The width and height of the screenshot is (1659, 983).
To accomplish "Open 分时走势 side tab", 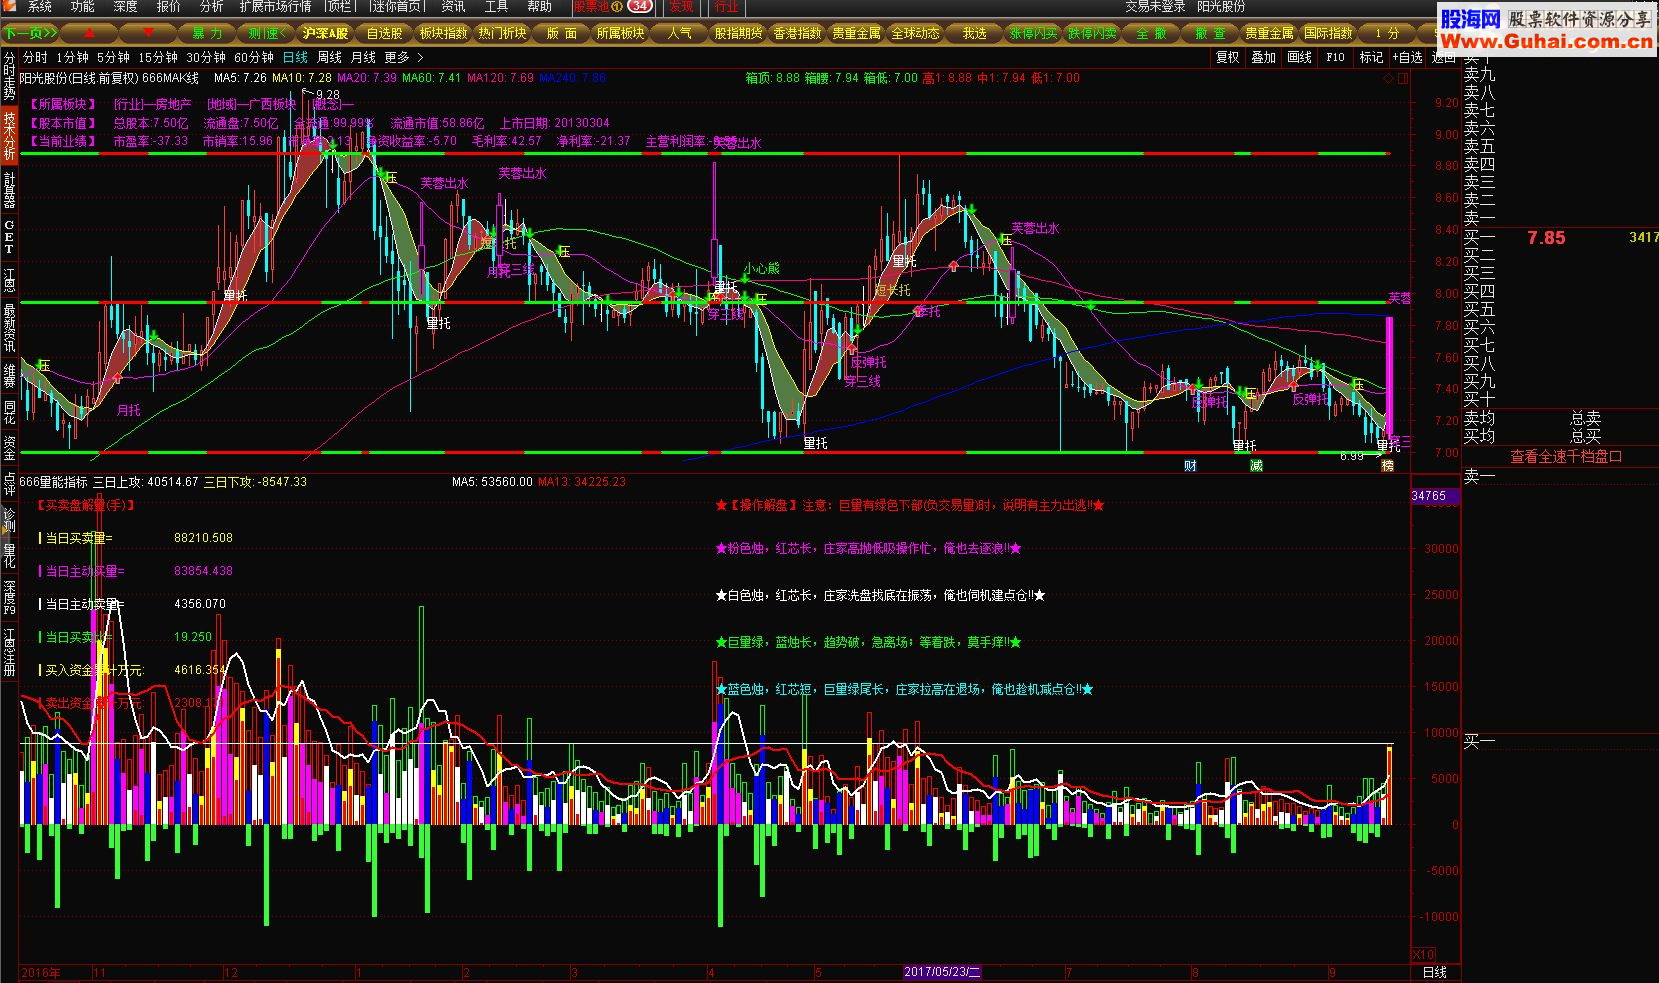I will pos(9,77).
